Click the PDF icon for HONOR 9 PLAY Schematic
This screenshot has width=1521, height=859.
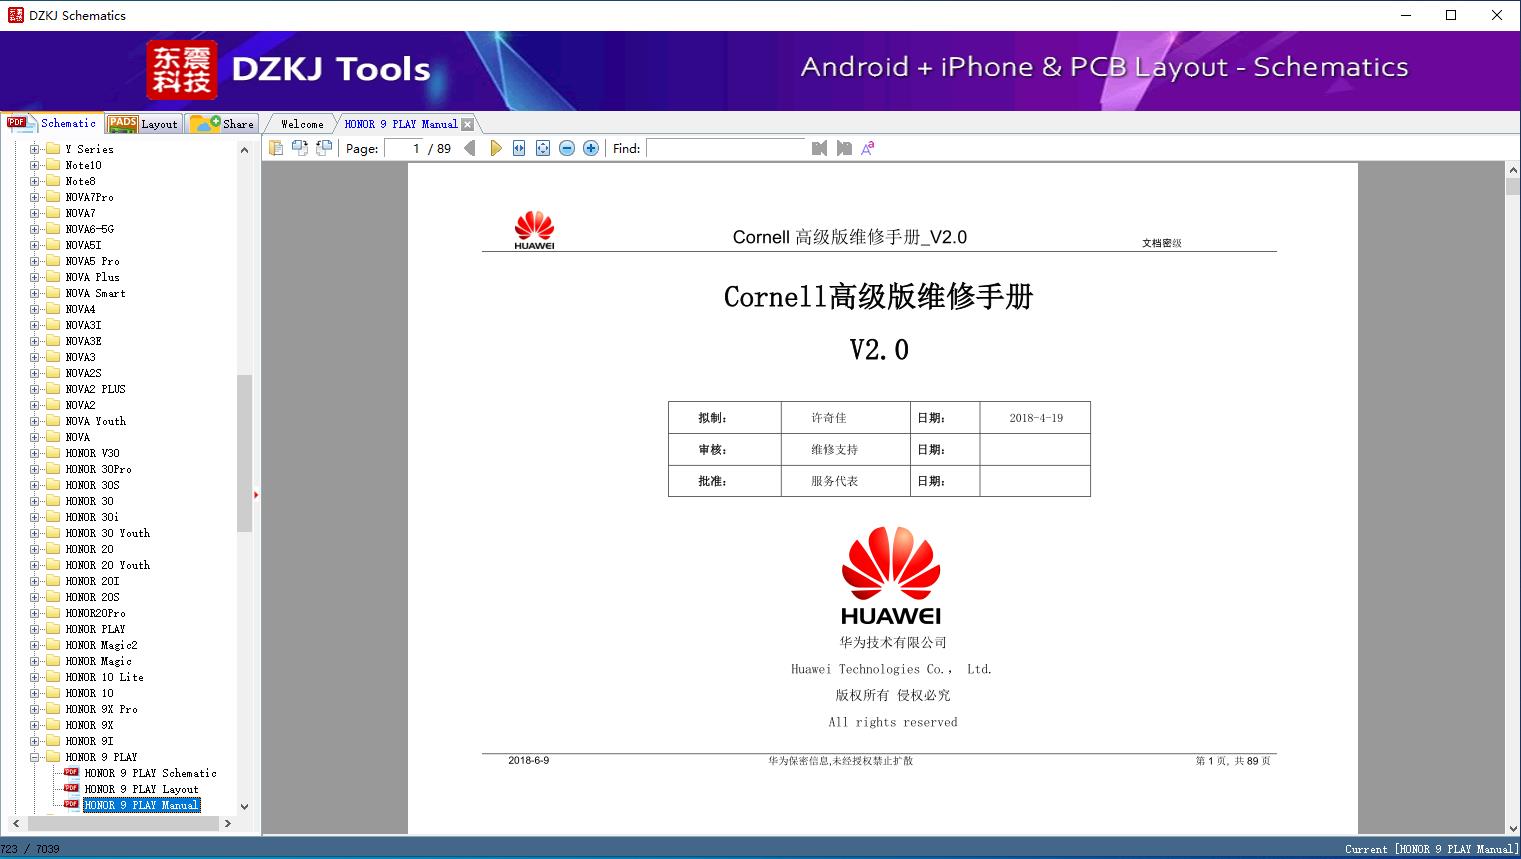pyautogui.click(x=71, y=773)
